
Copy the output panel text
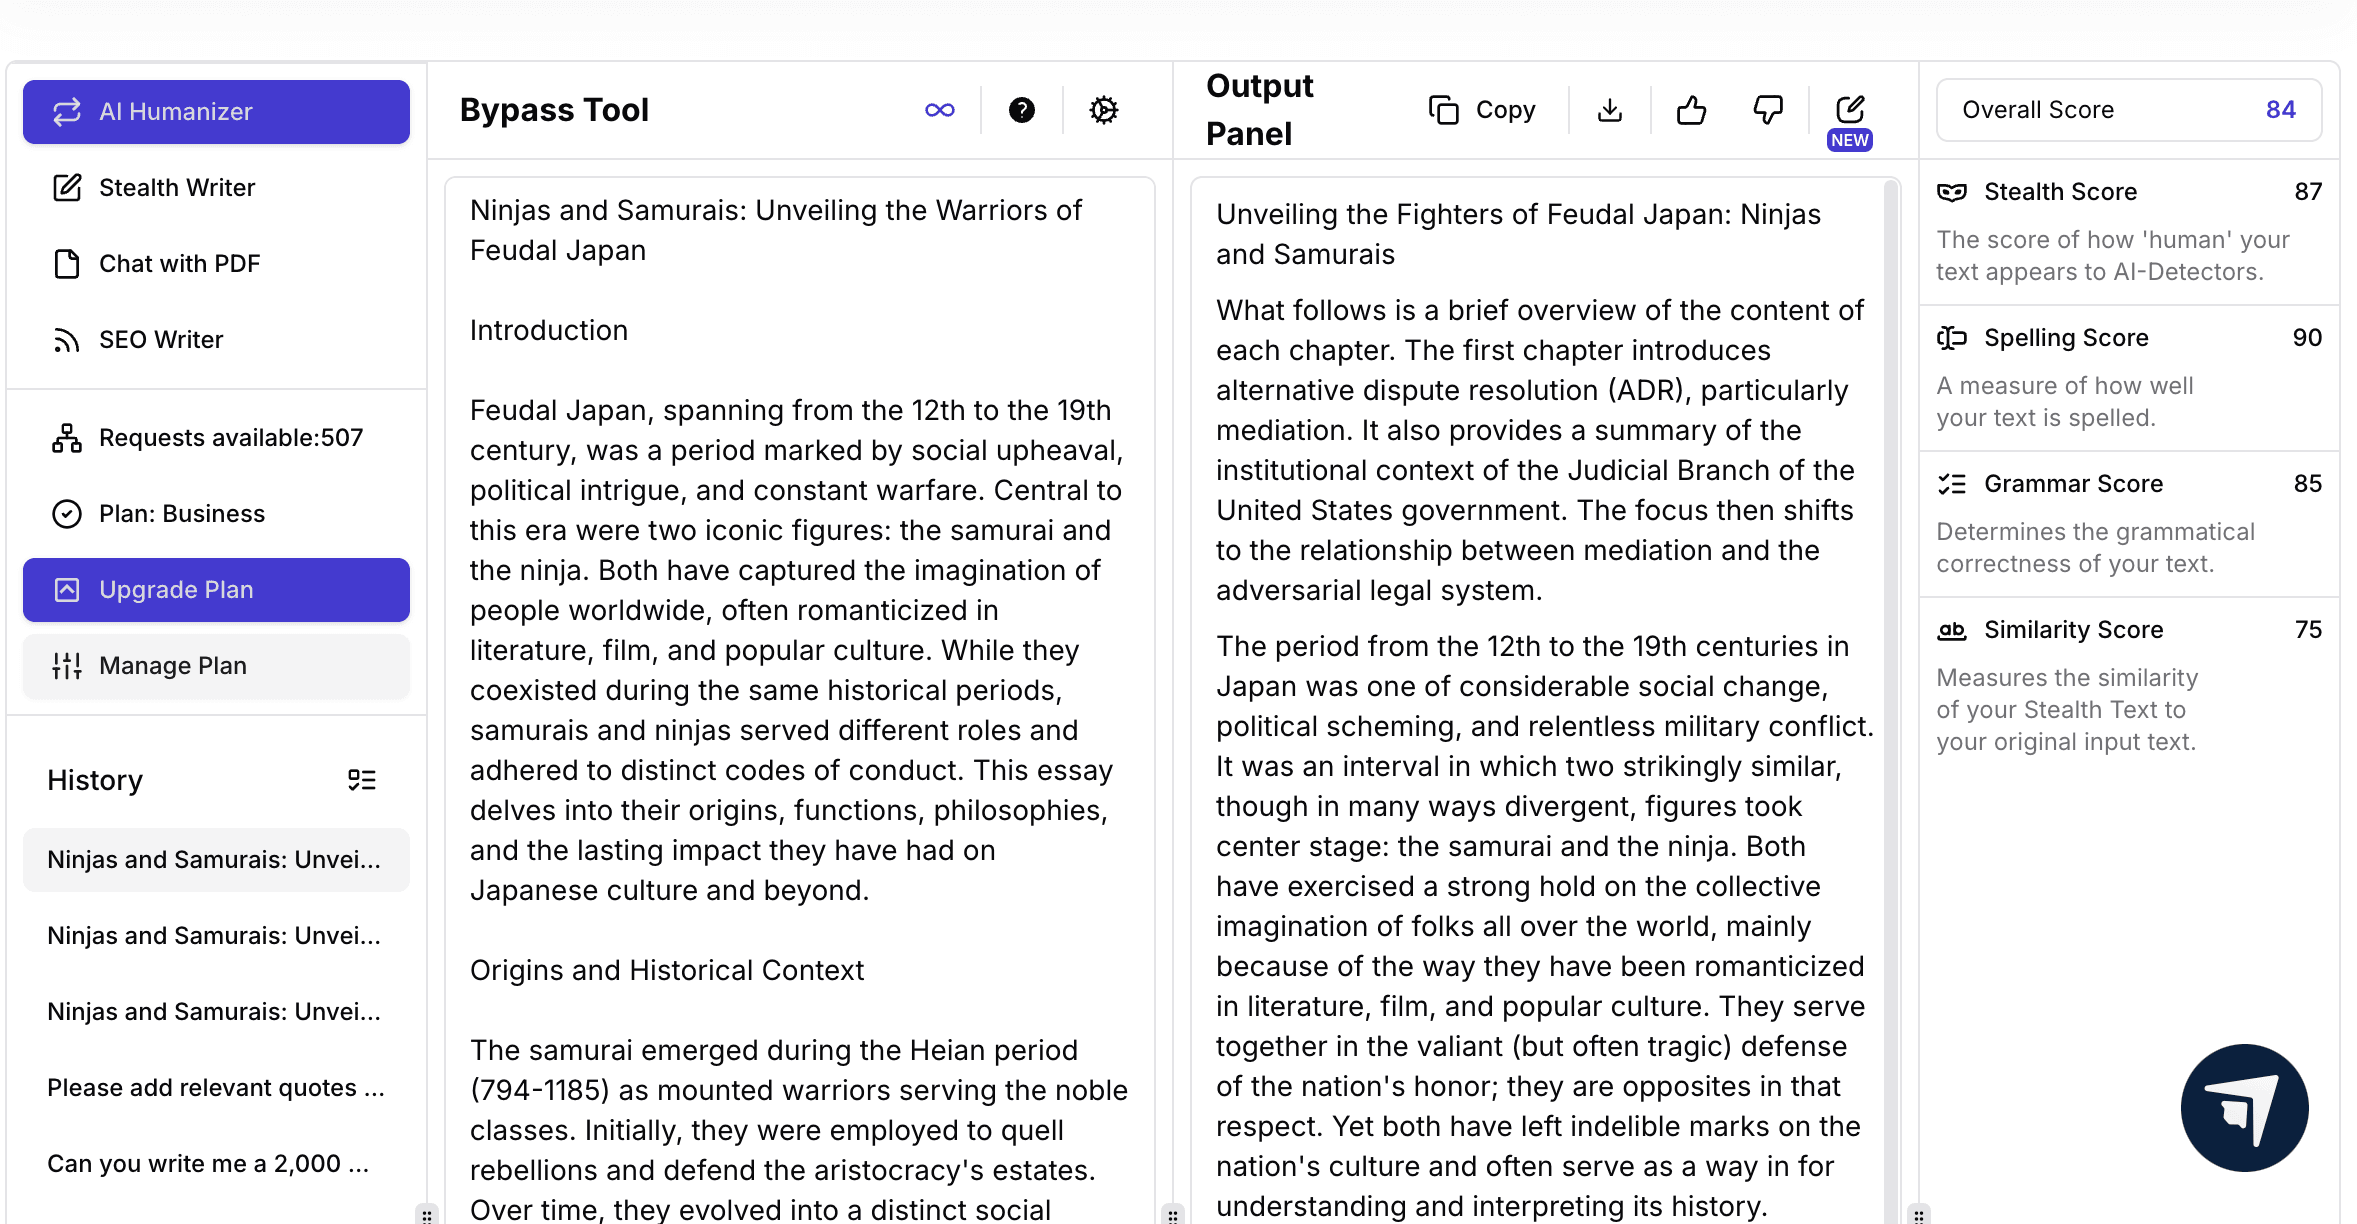pyautogui.click(x=1482, y=110)
